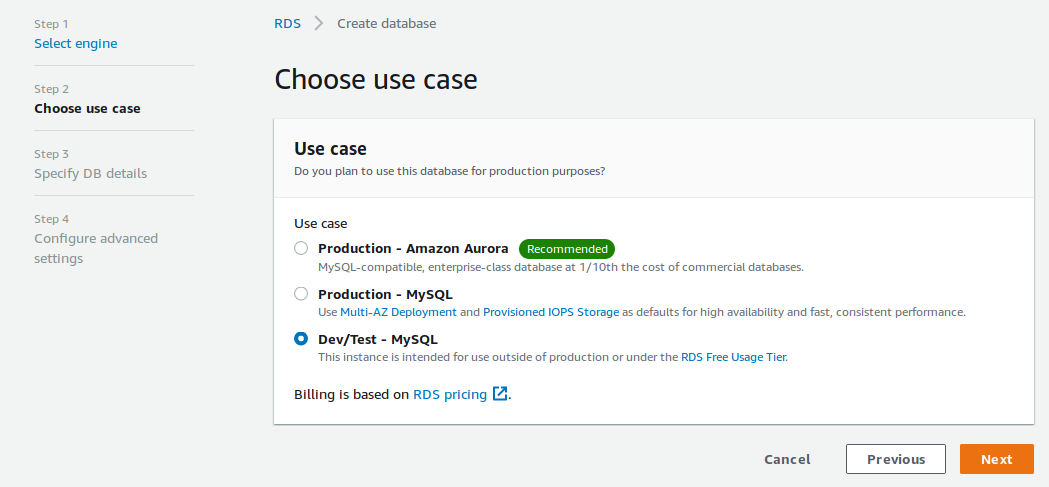Select Dev/Test - MySQL radio button
Viewport: 1049px width, 487px height.
301,338
